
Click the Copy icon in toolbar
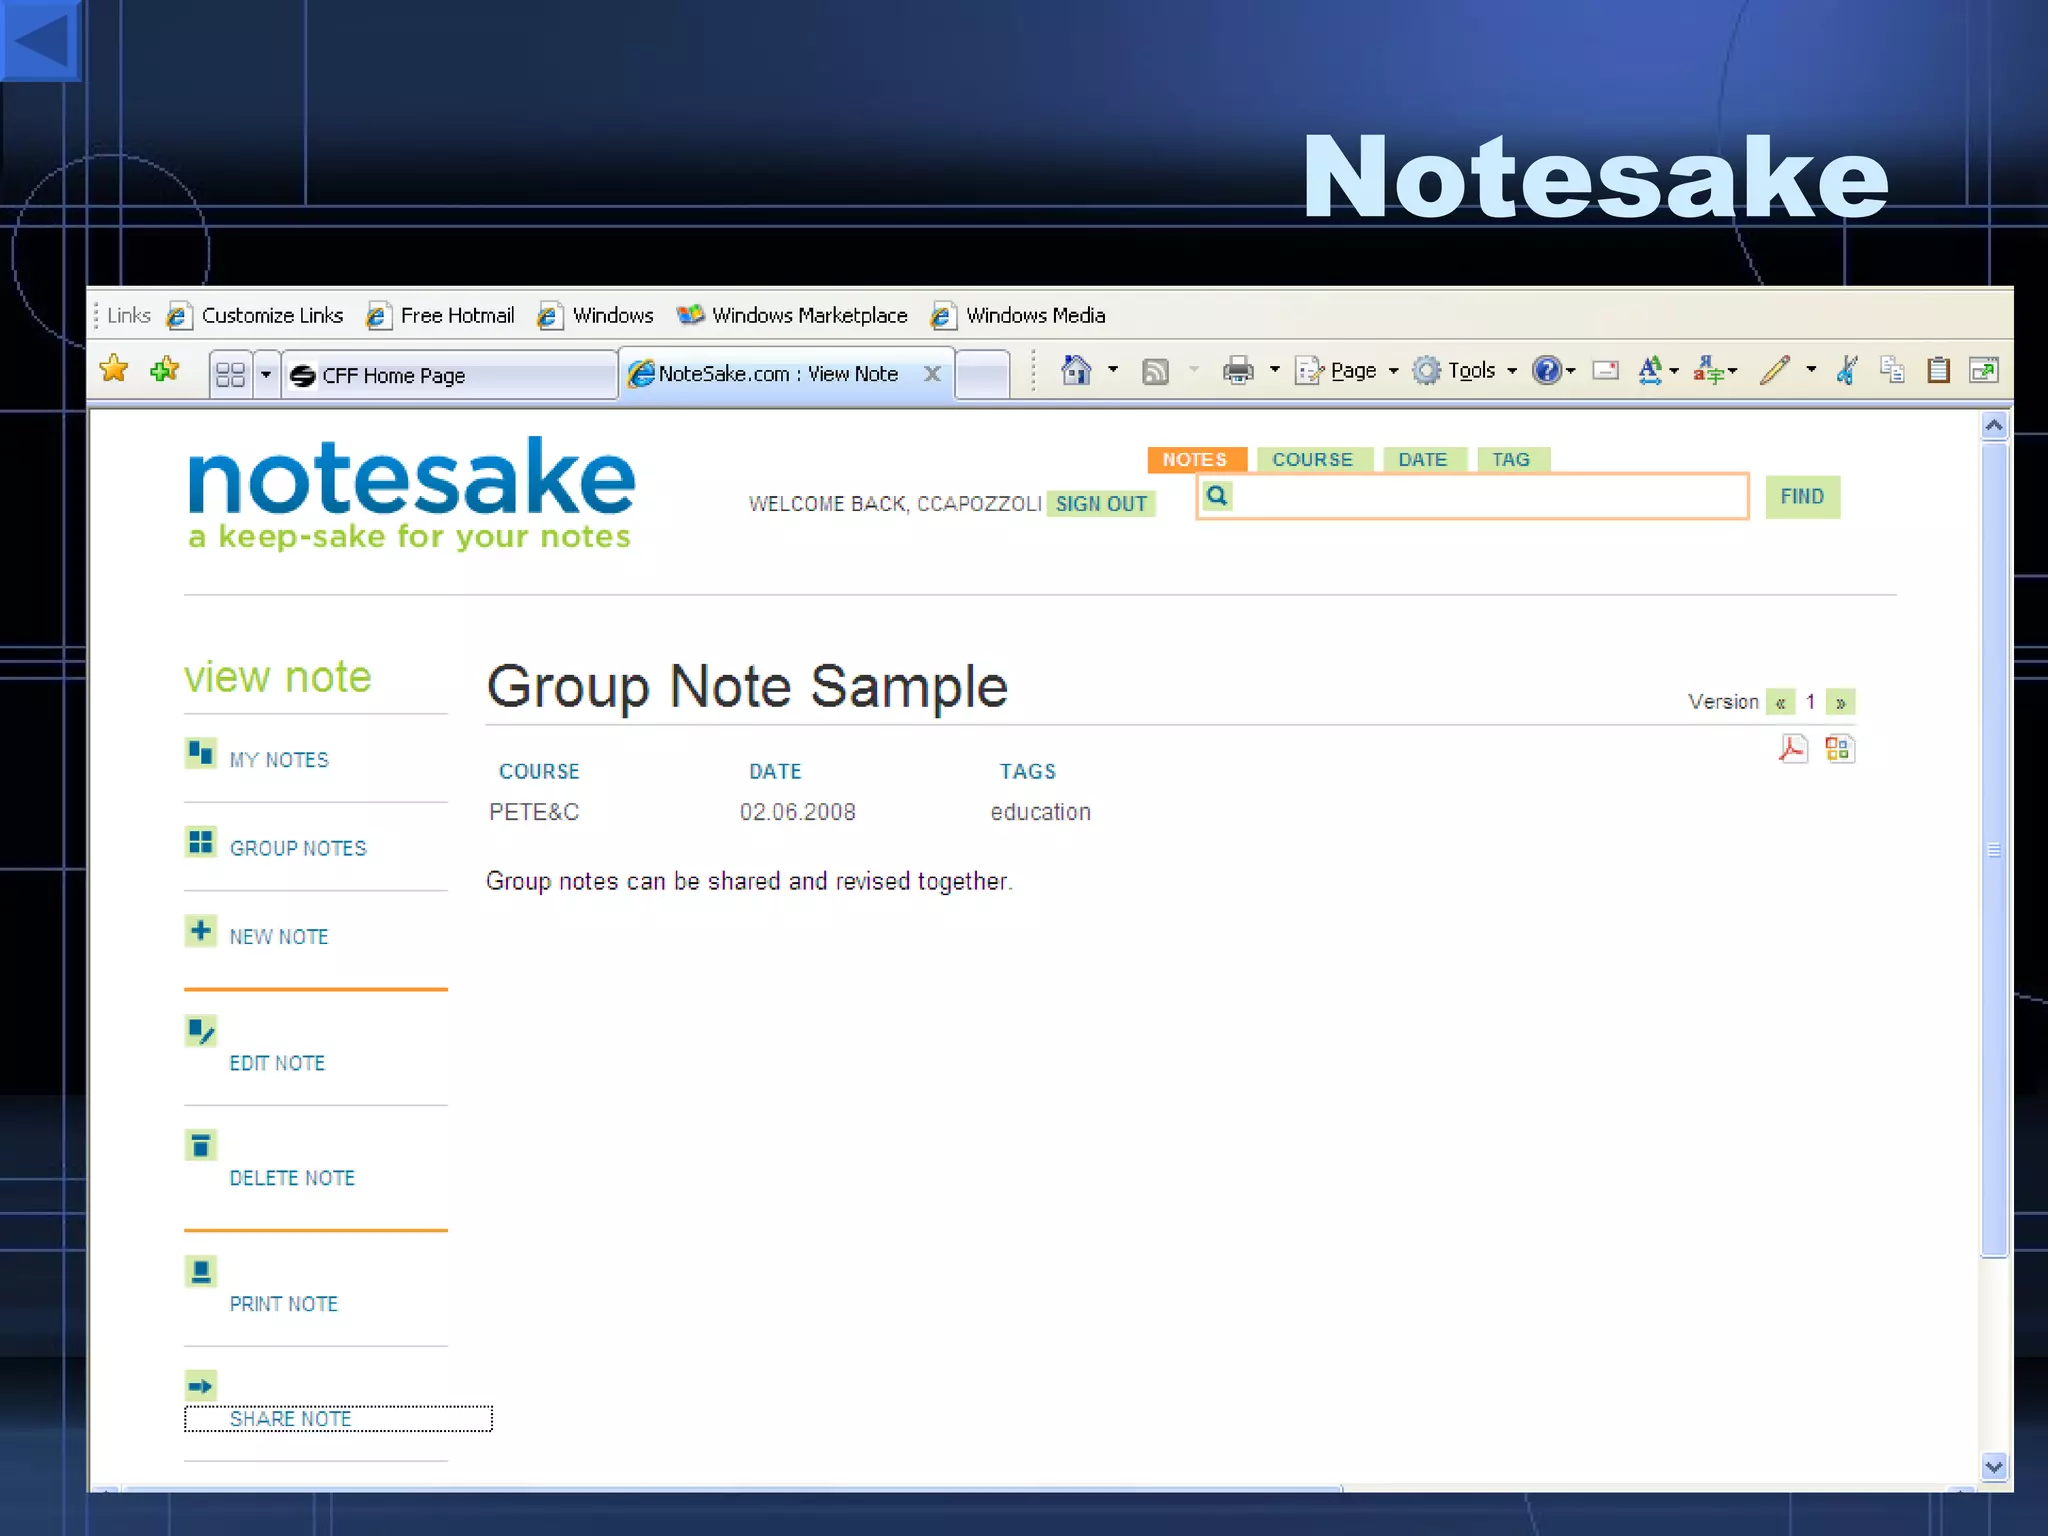[x=1891, y=370]
